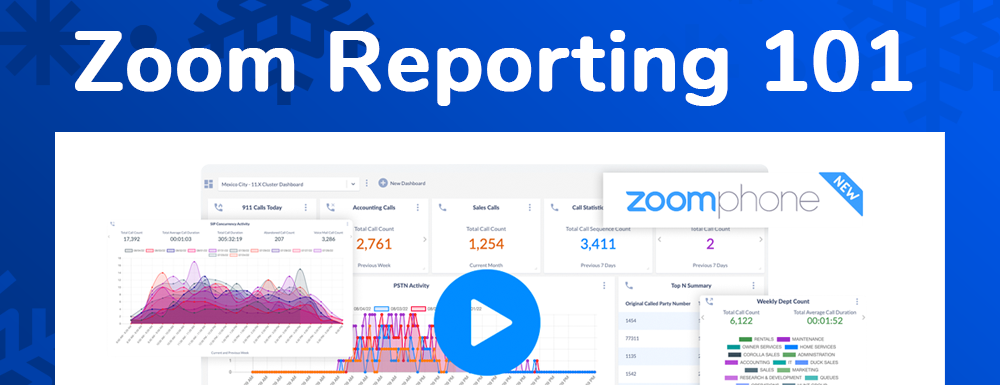Click the 911 Calls Today phone icon
Screen dimensions: 1000x385
219,207
